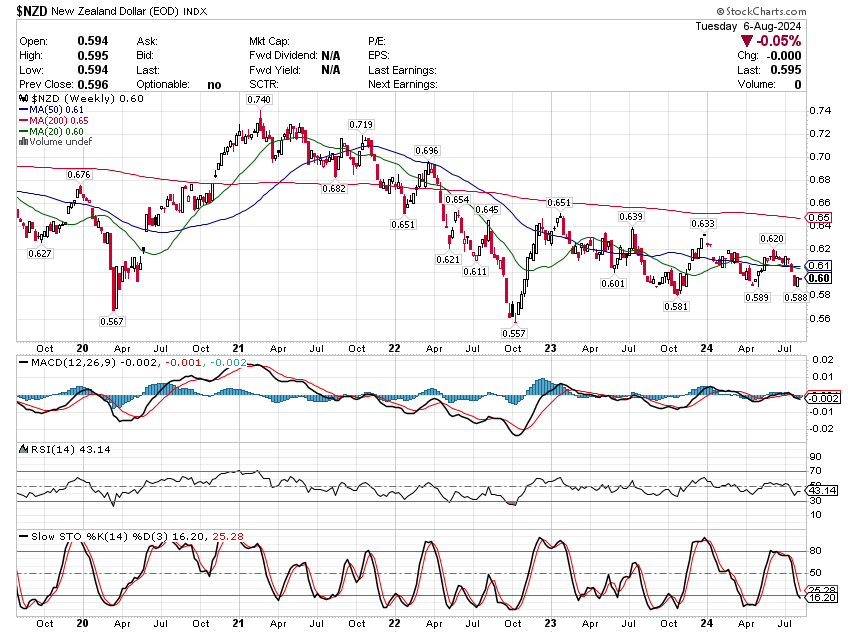The width and height of the screenshot is (850, 633).
Task: Click the 0.567 low annotation in 2020
Action: pos(112,321)
